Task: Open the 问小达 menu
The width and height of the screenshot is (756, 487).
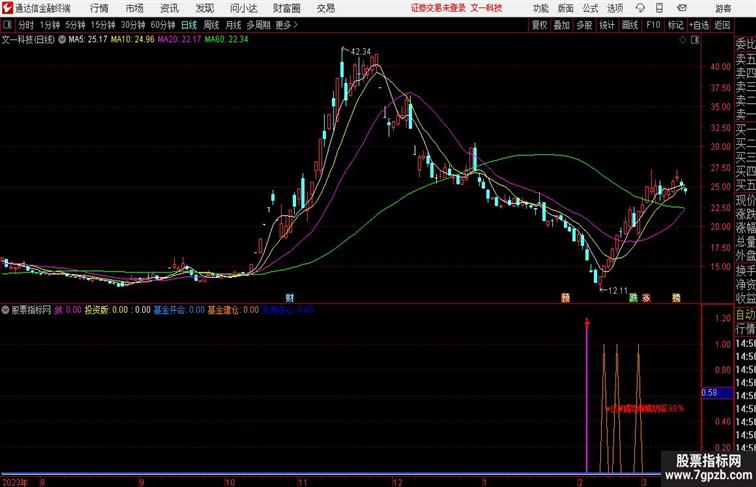Action: (x=243, y=8)
